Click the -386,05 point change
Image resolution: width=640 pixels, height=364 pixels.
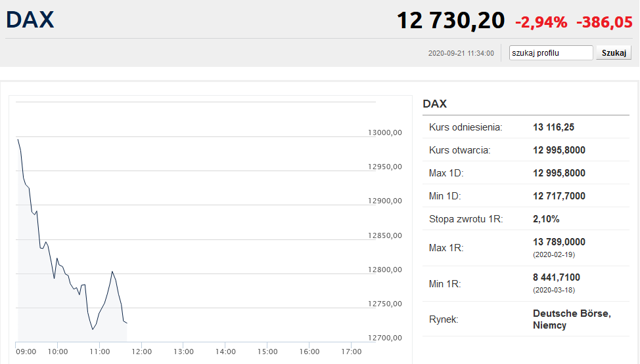[604, 22]
